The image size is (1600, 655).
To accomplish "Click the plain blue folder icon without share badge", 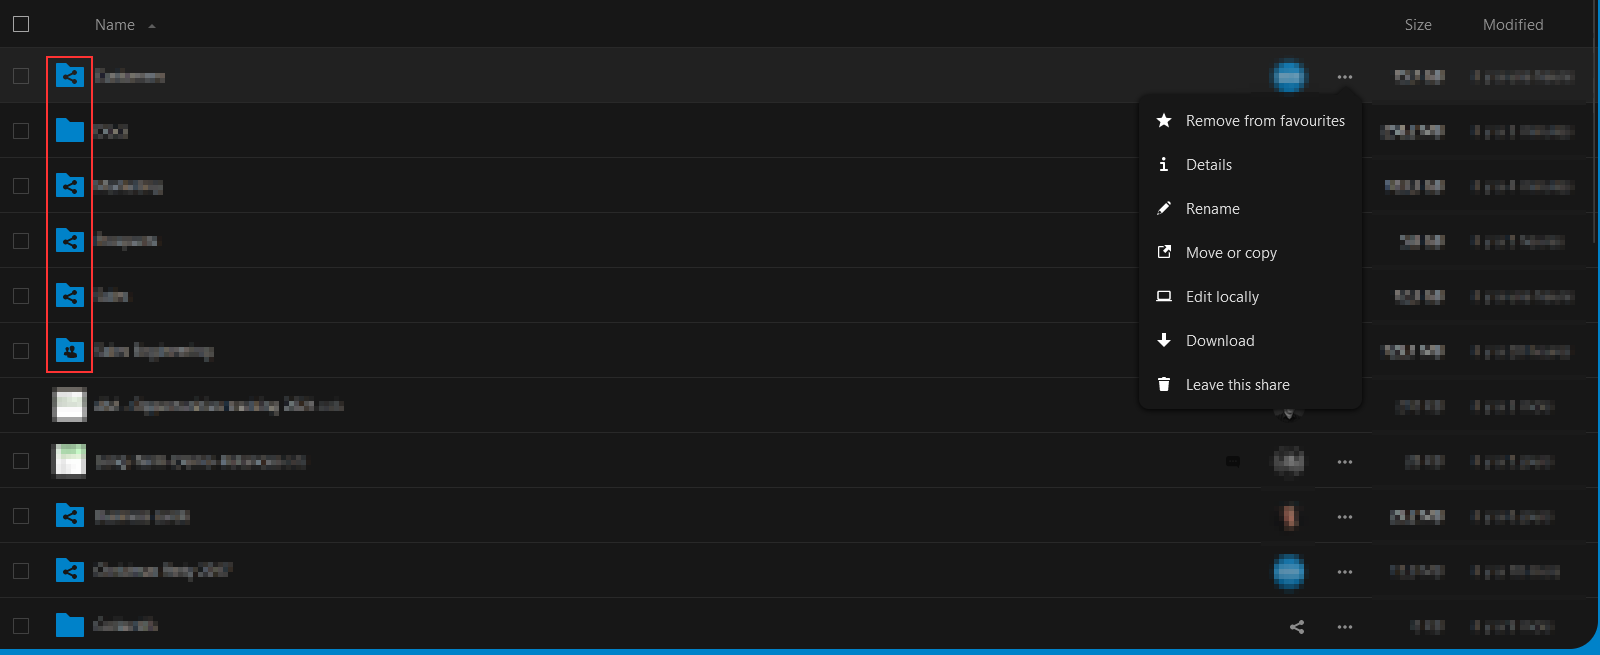I will 69,131.
